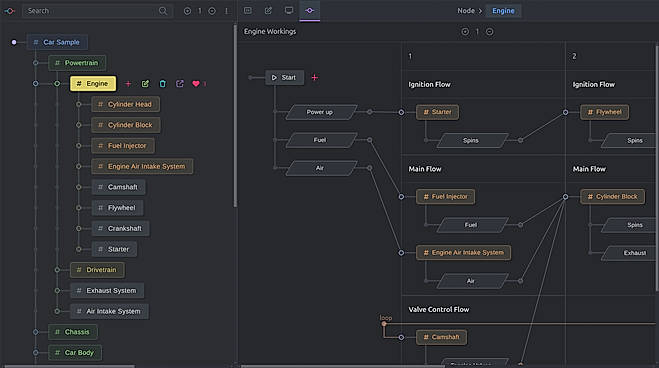Image resolution: width=659 pixels, height=368 pixels.
Task: Collapse the Car Sample root node circle
Action: click(x=14, y=42)
